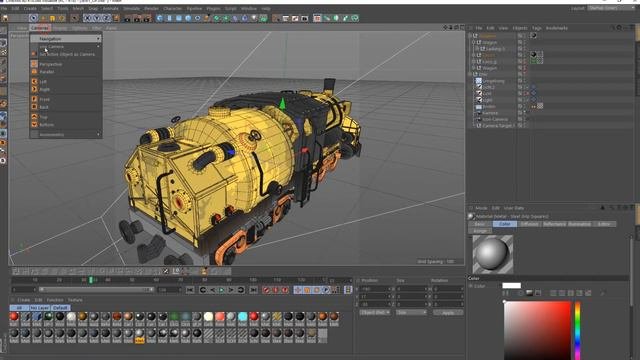Open the Size mode dropdown in coordinates
The image size is (640, 360).
pos(411,312)
